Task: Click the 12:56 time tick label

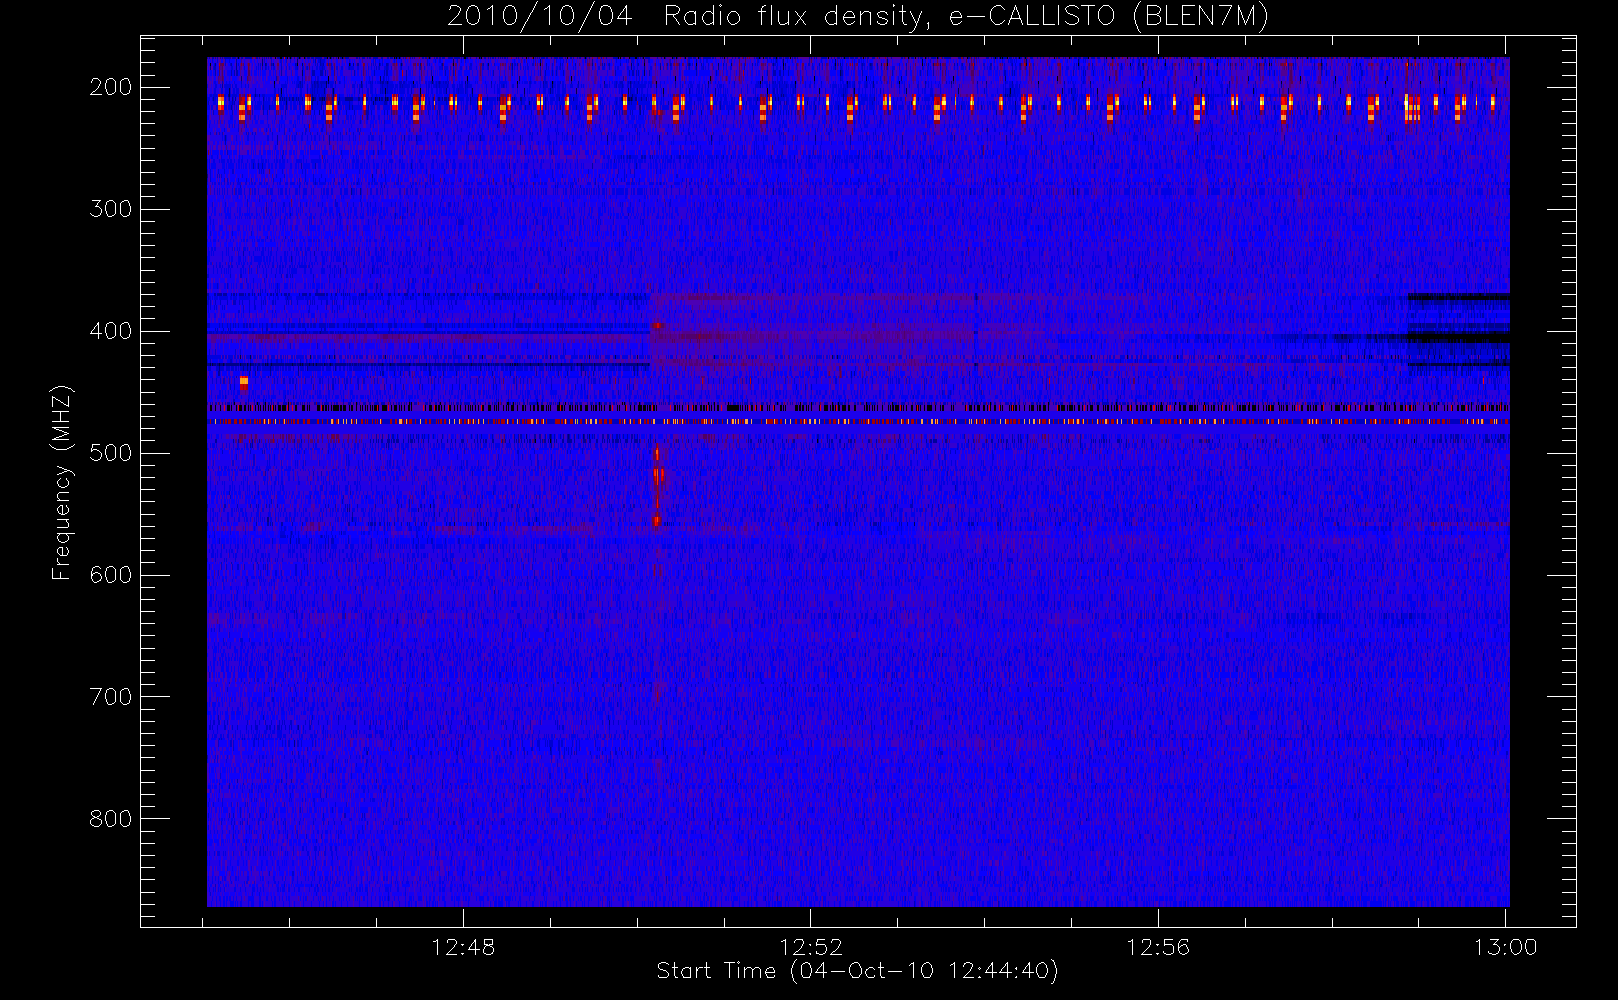Action: coord(1158,946)
